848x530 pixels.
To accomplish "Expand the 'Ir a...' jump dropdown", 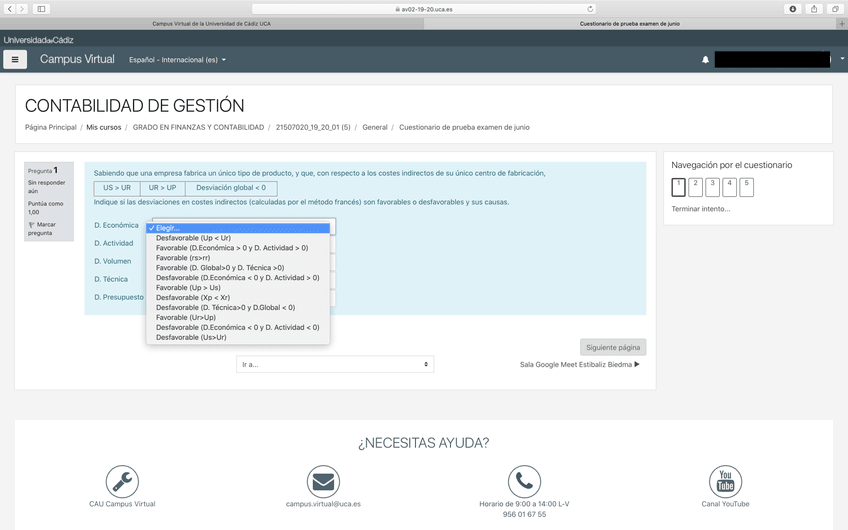I will (x=335, y=365).
